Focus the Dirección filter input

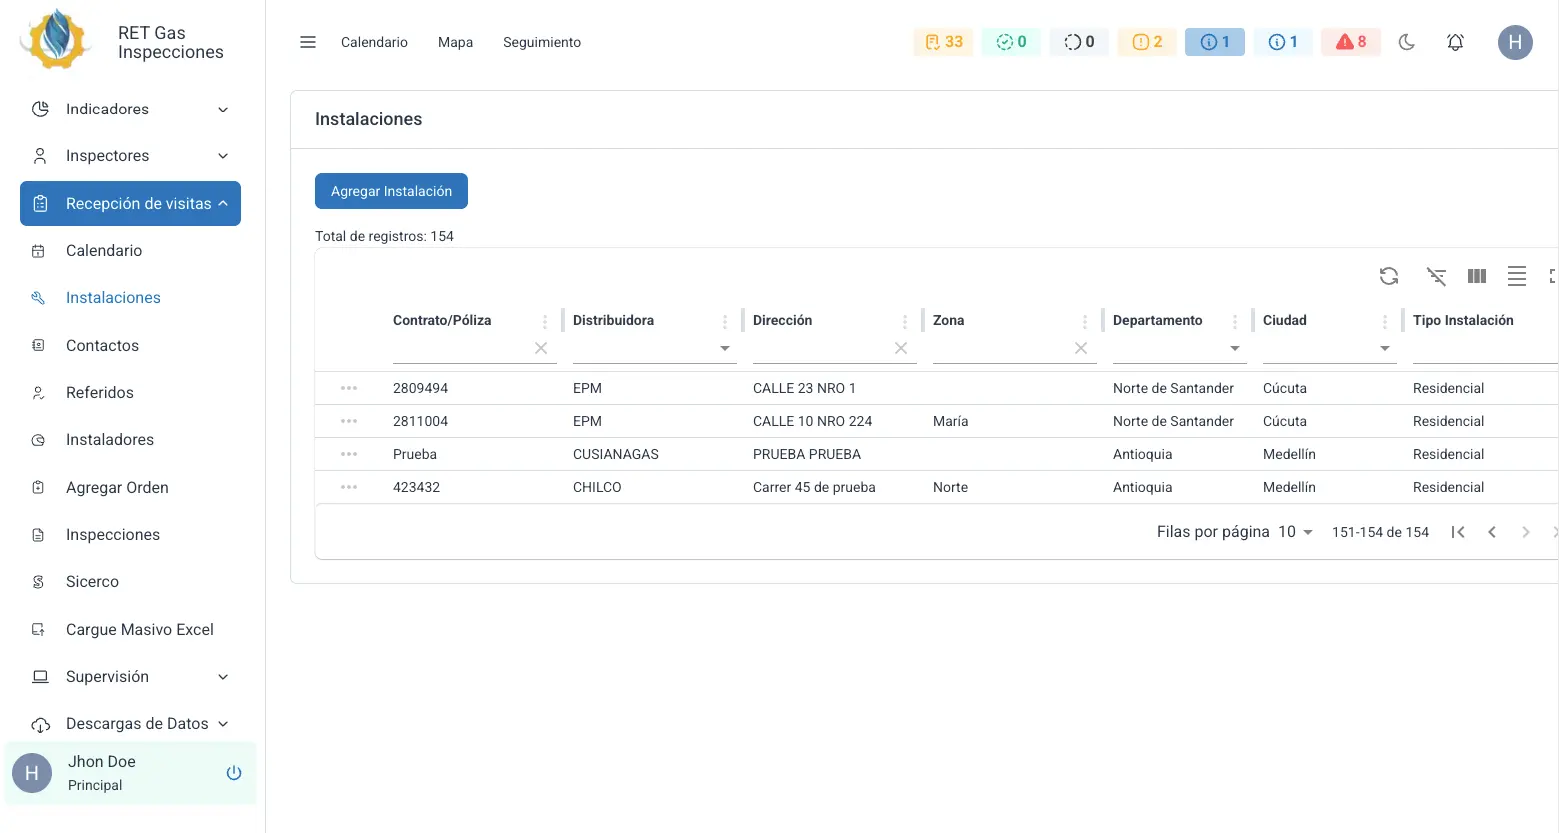click(821, 348)
